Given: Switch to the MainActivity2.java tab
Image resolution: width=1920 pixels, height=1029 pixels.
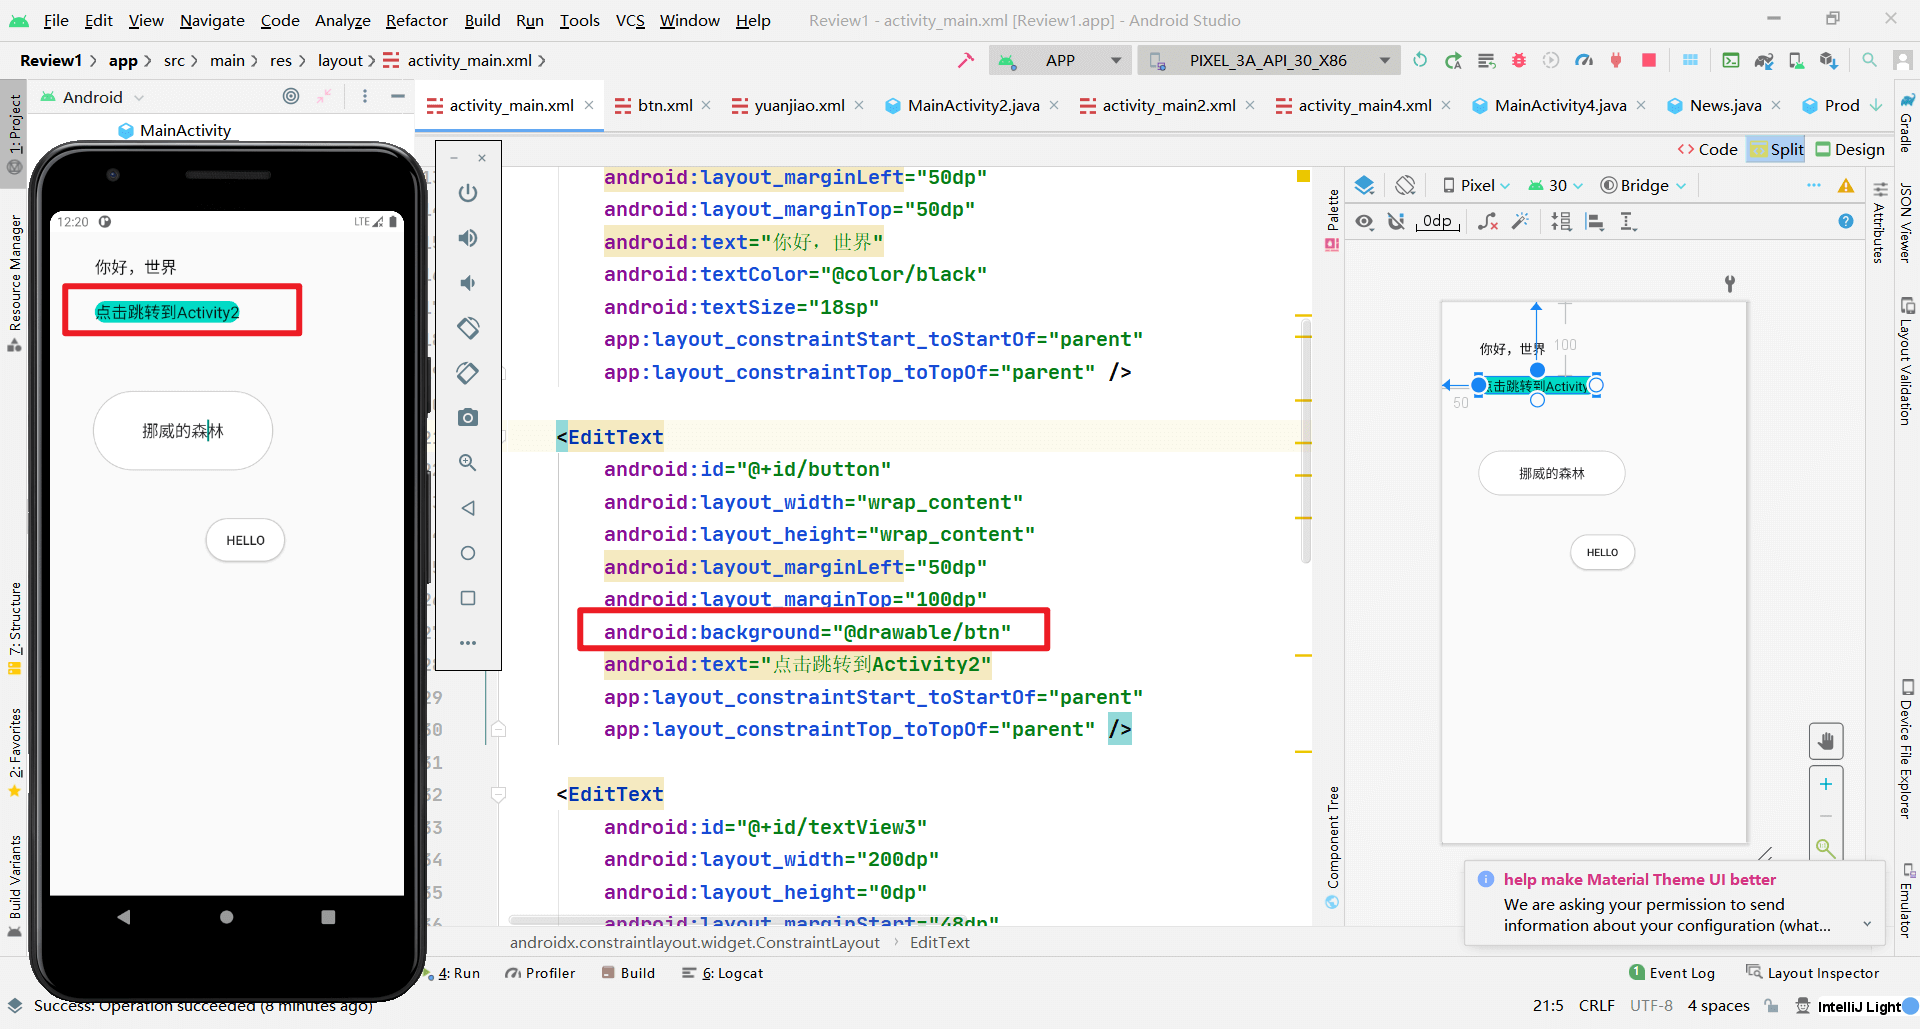Looking at the screenshot, I should click(972, 105).
